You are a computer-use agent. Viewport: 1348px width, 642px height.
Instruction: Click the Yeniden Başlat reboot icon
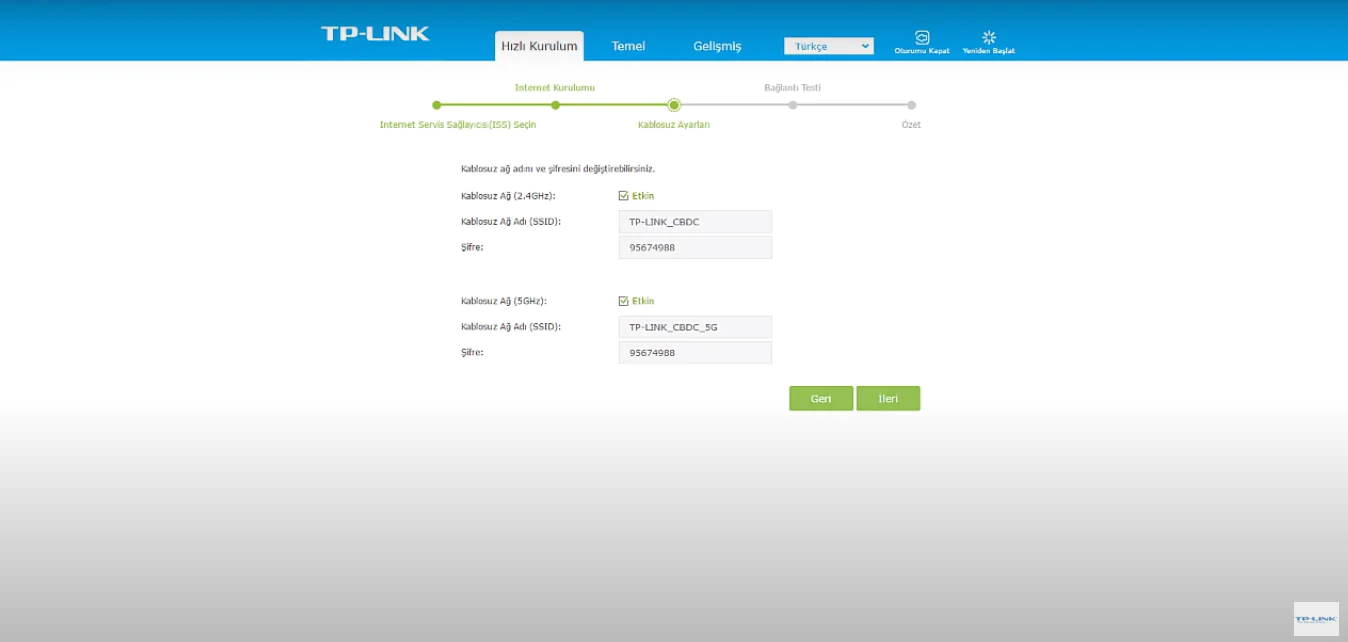[x=989, y=37]
